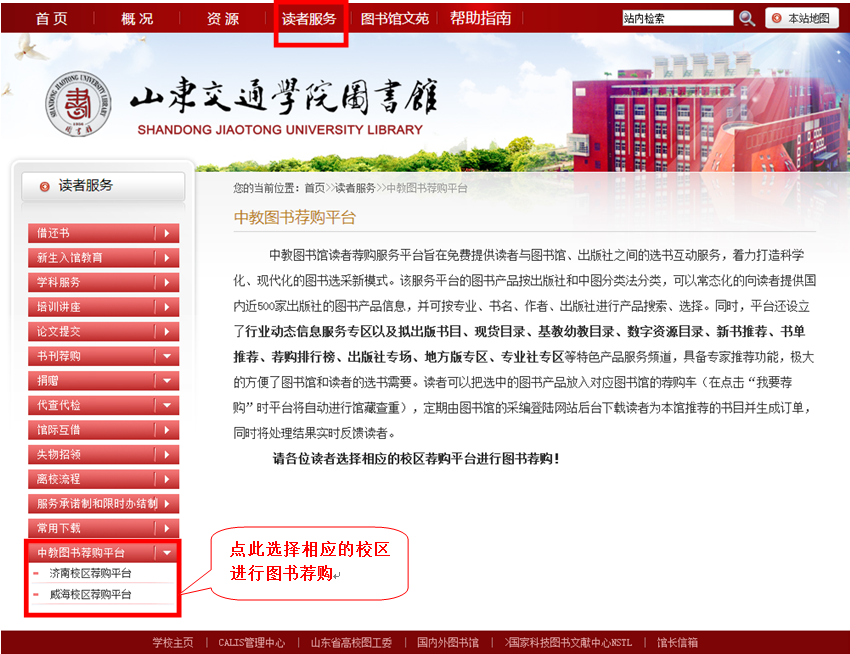Open 馆长信箱 footer link

point(678,643)
